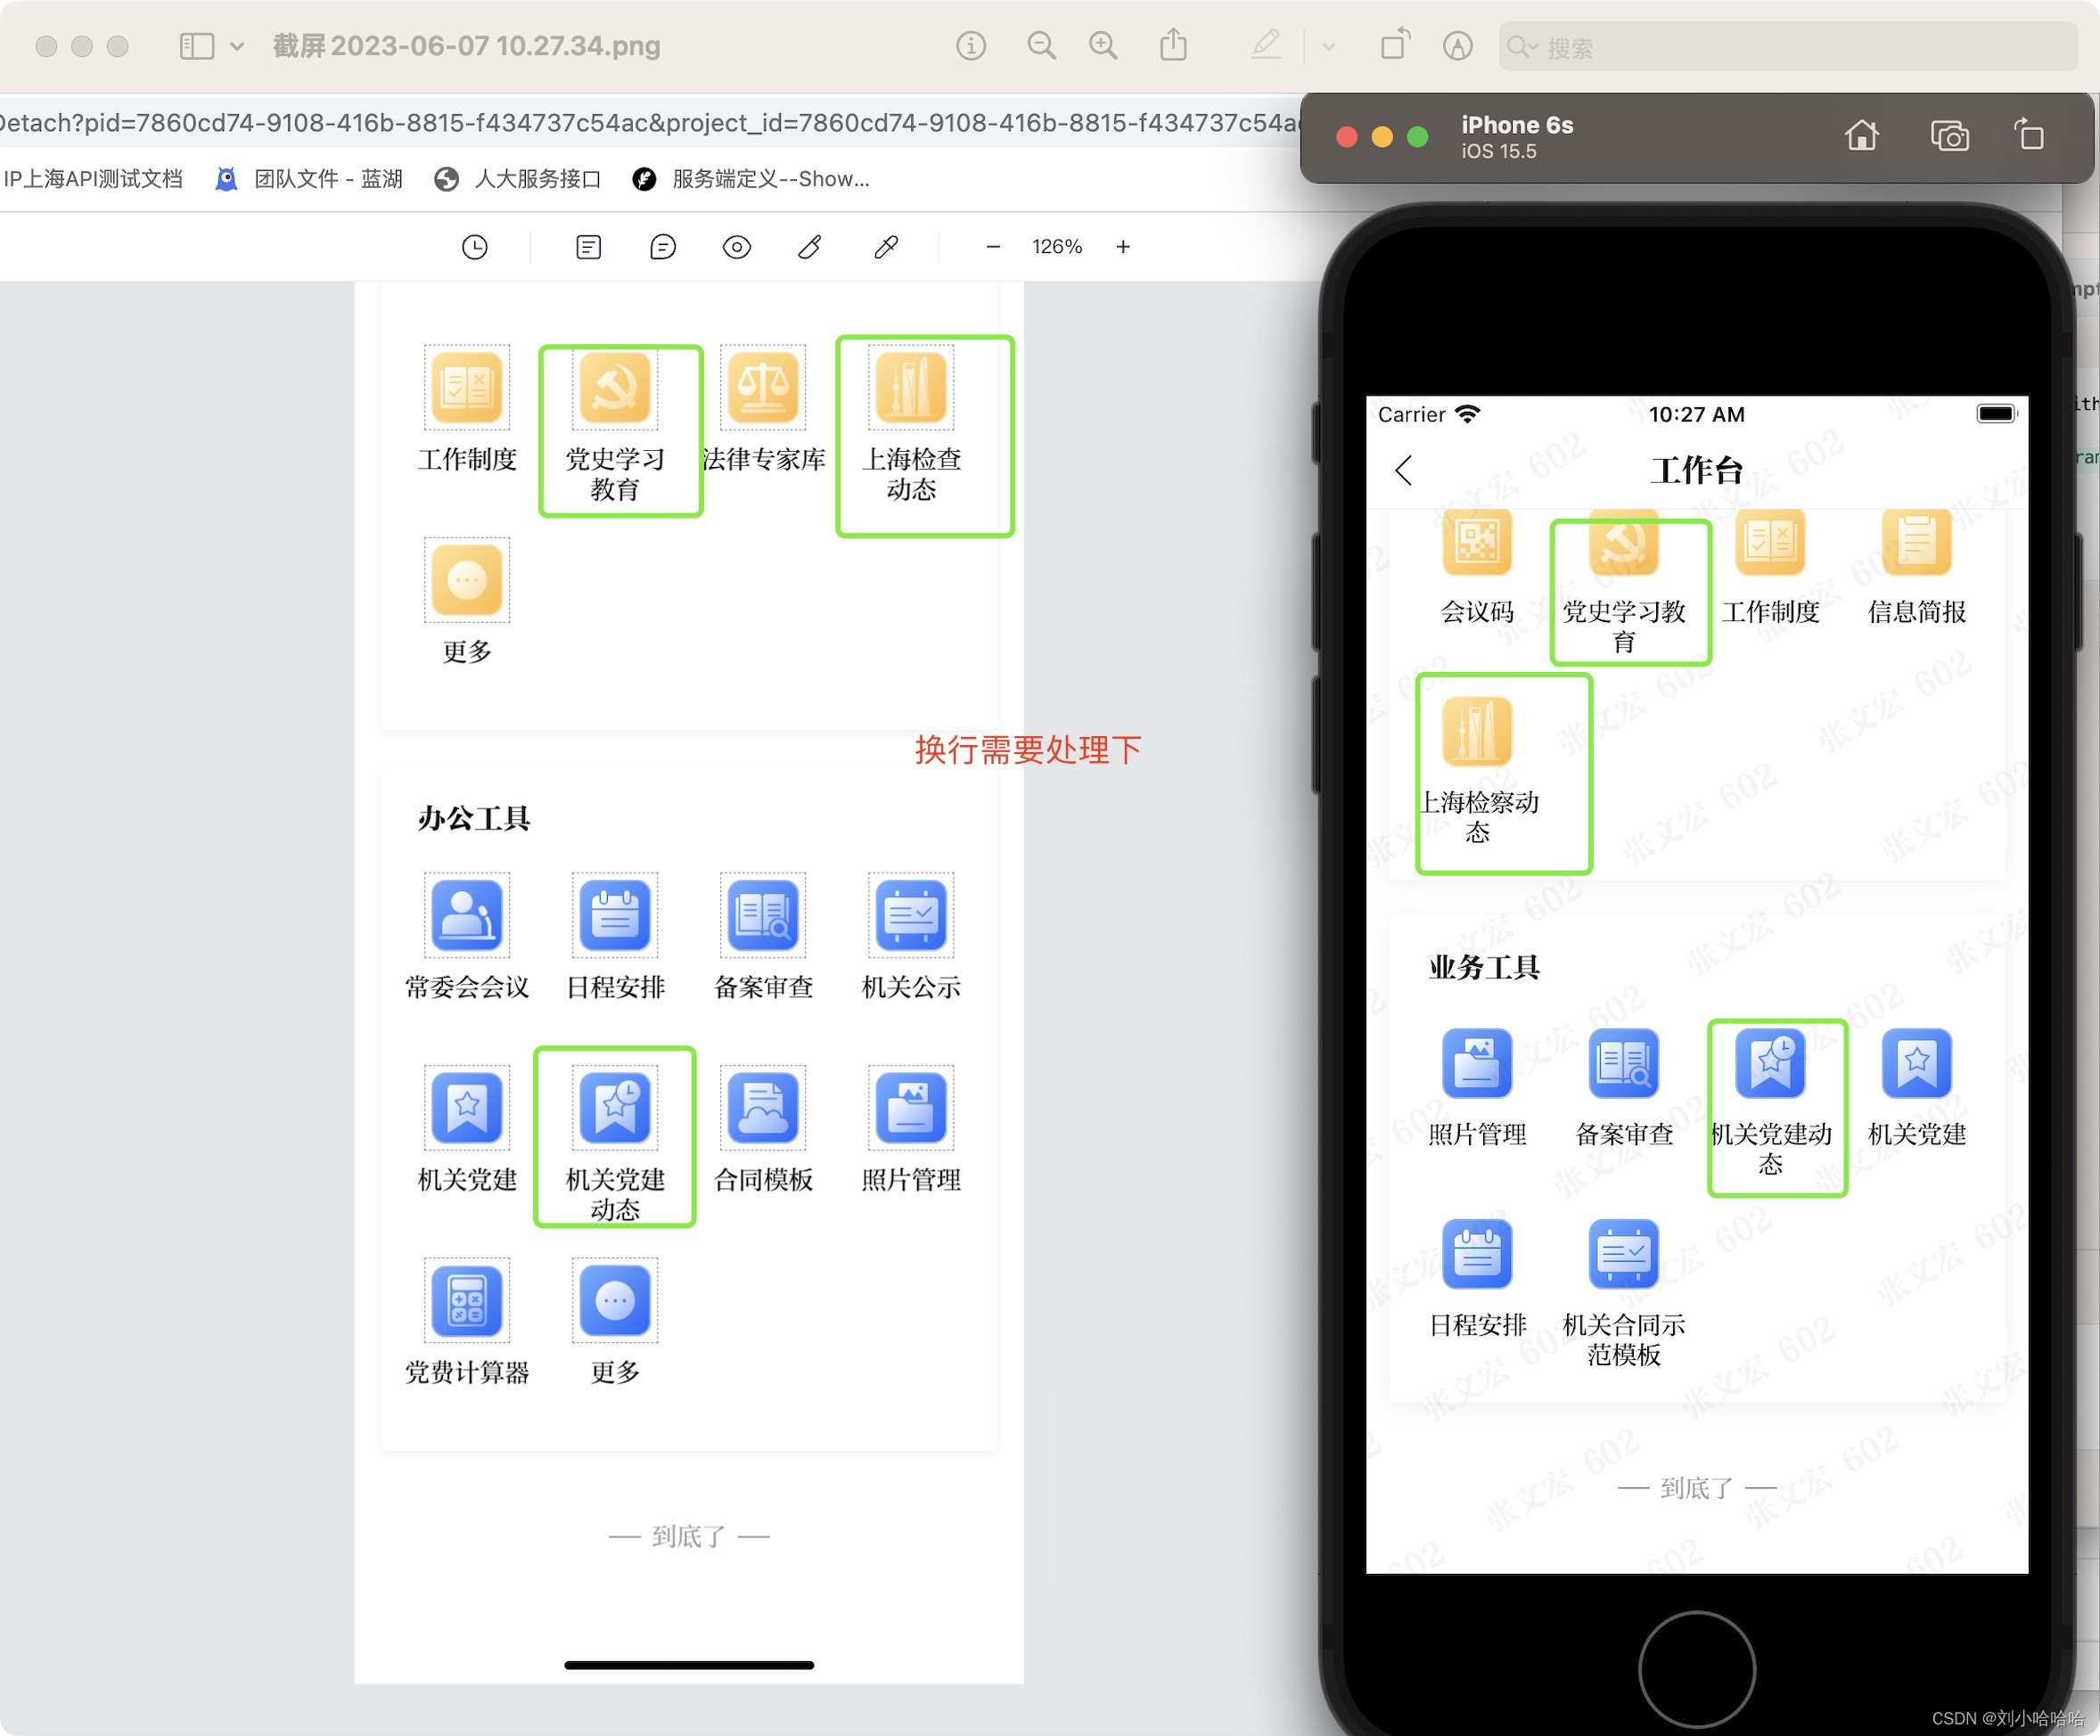Rotate the iPhone 6s simulator device
Image resolution: width=2100 pixels, height=1736 pixels.
point(2028,134)
